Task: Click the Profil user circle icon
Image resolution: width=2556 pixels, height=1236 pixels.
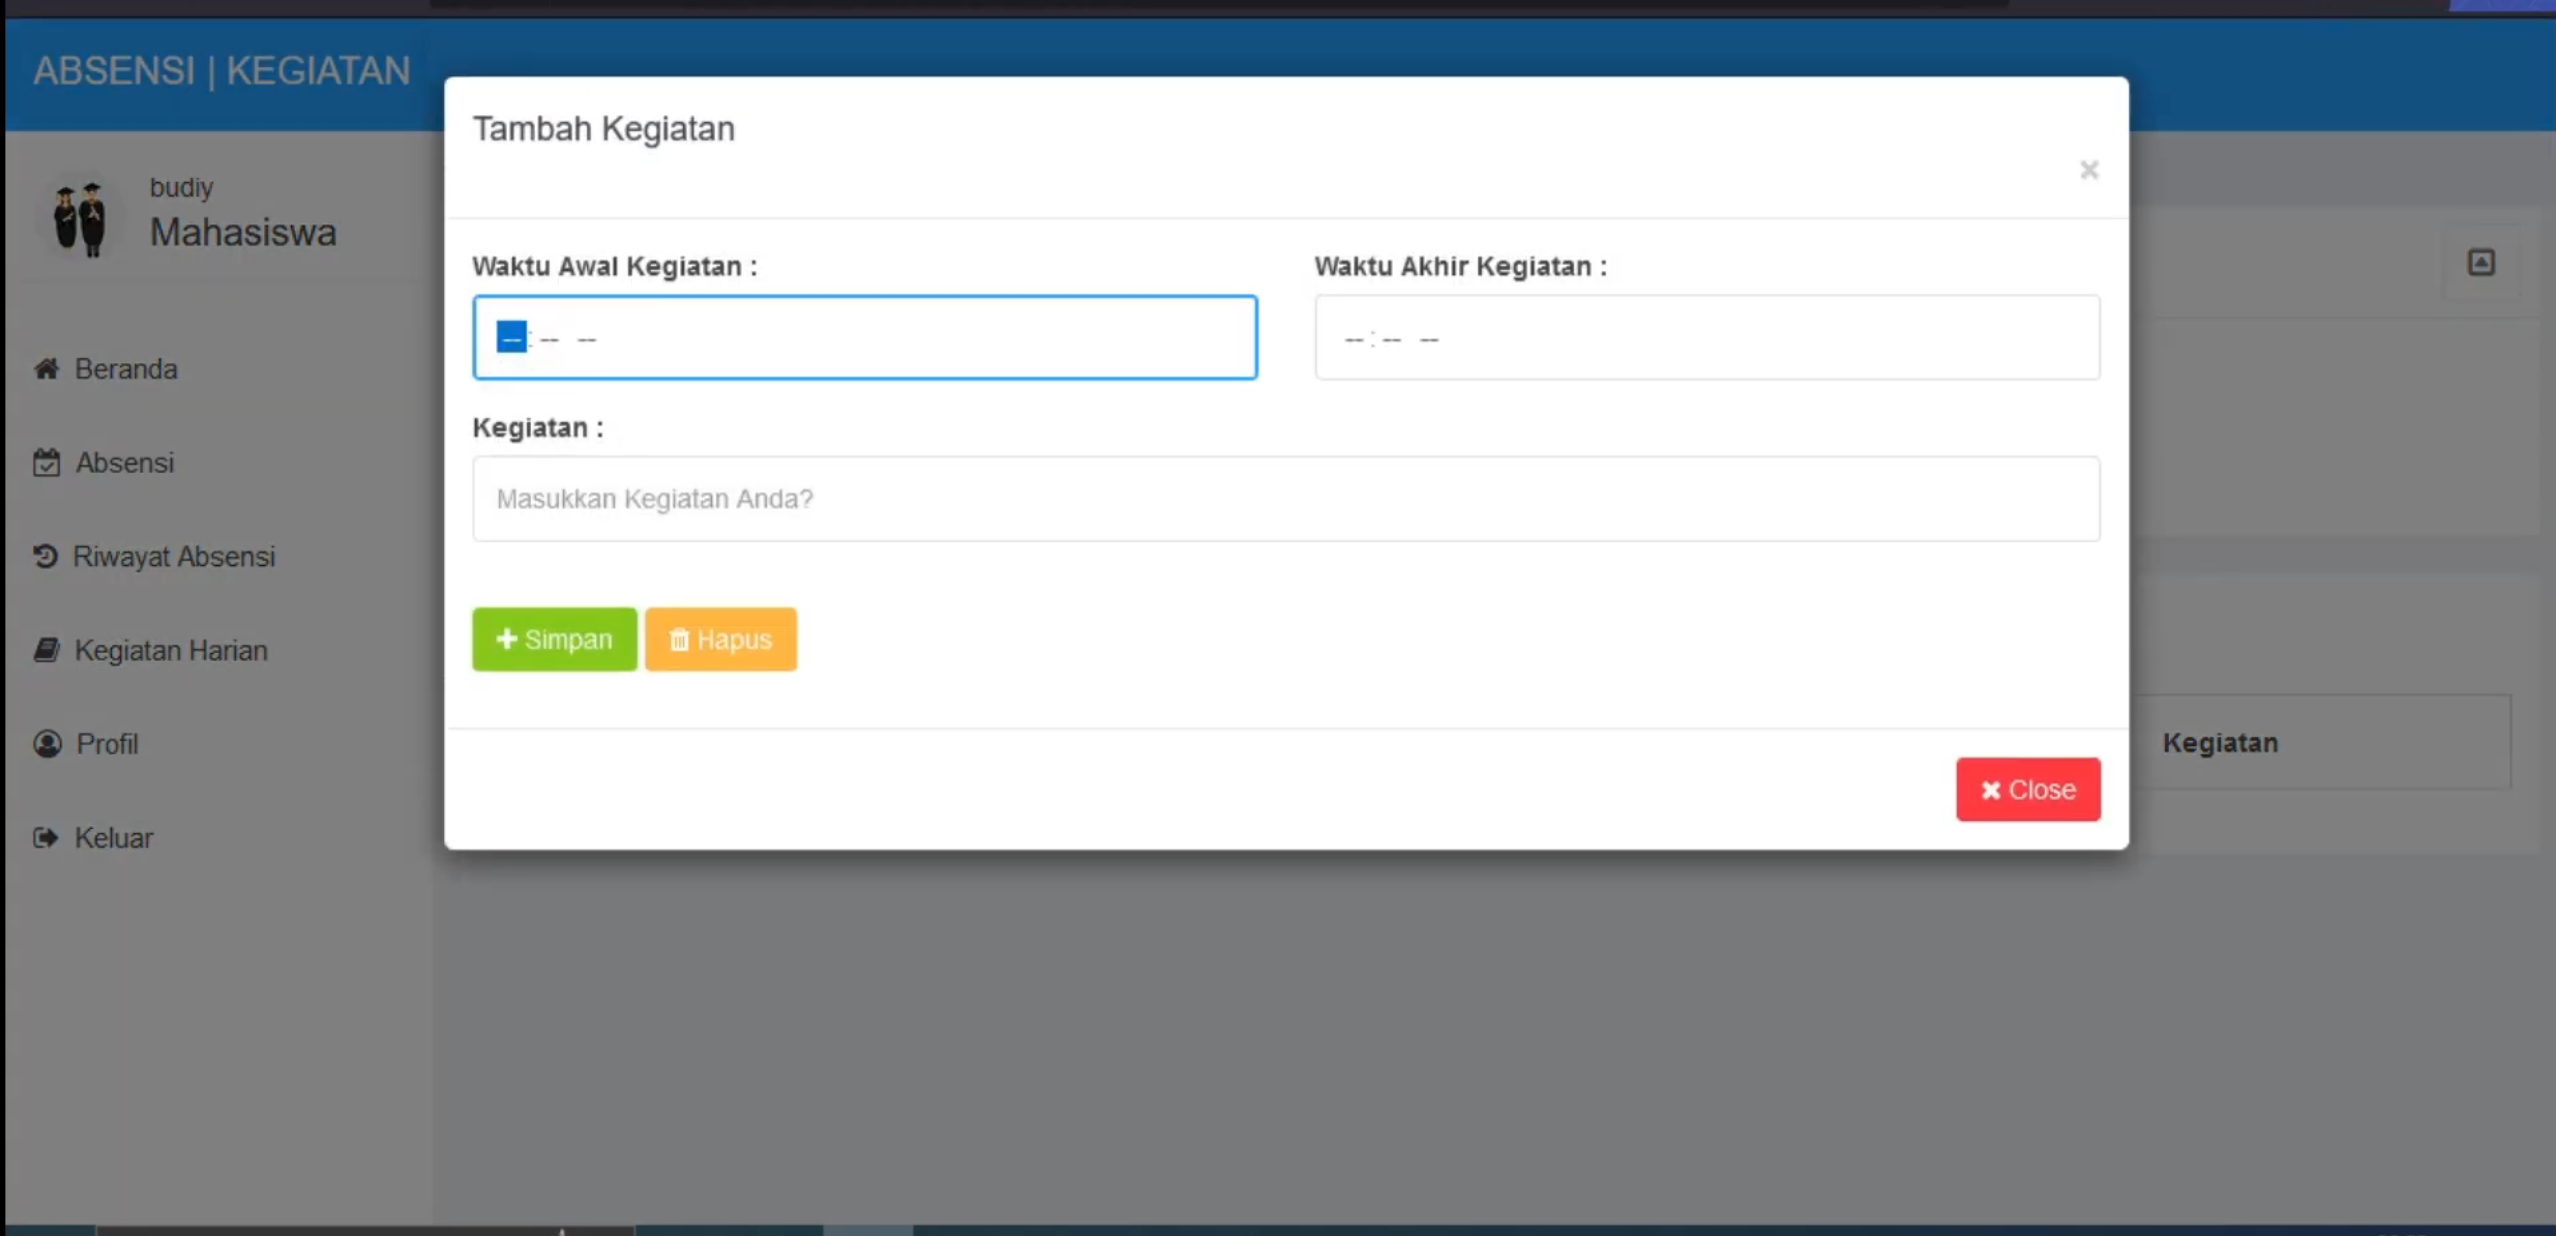Action: (47, 744)
